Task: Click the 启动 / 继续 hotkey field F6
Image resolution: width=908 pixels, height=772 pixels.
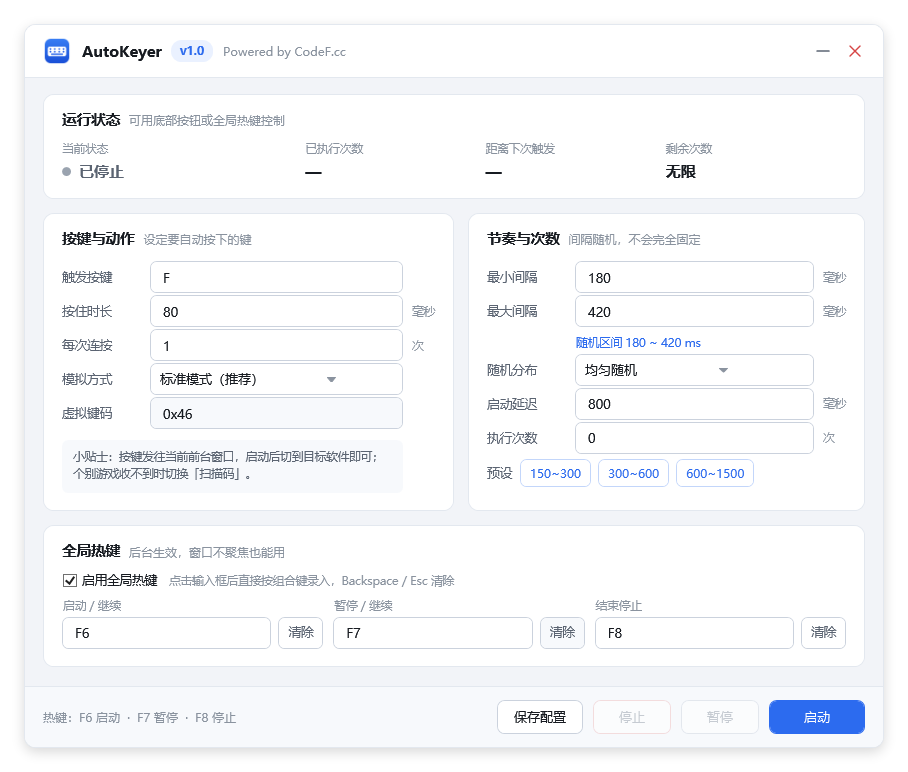Action: click(166, 633)
